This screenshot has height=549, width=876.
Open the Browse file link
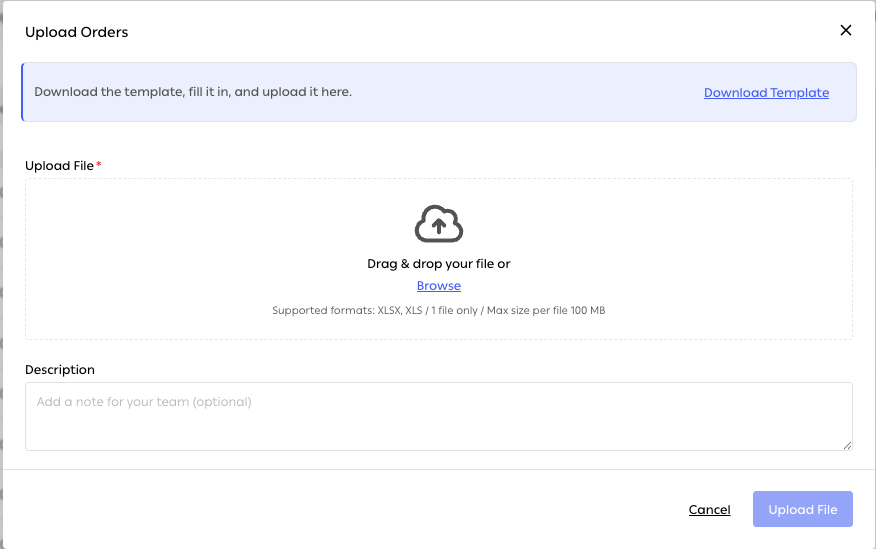pos(439,285)
